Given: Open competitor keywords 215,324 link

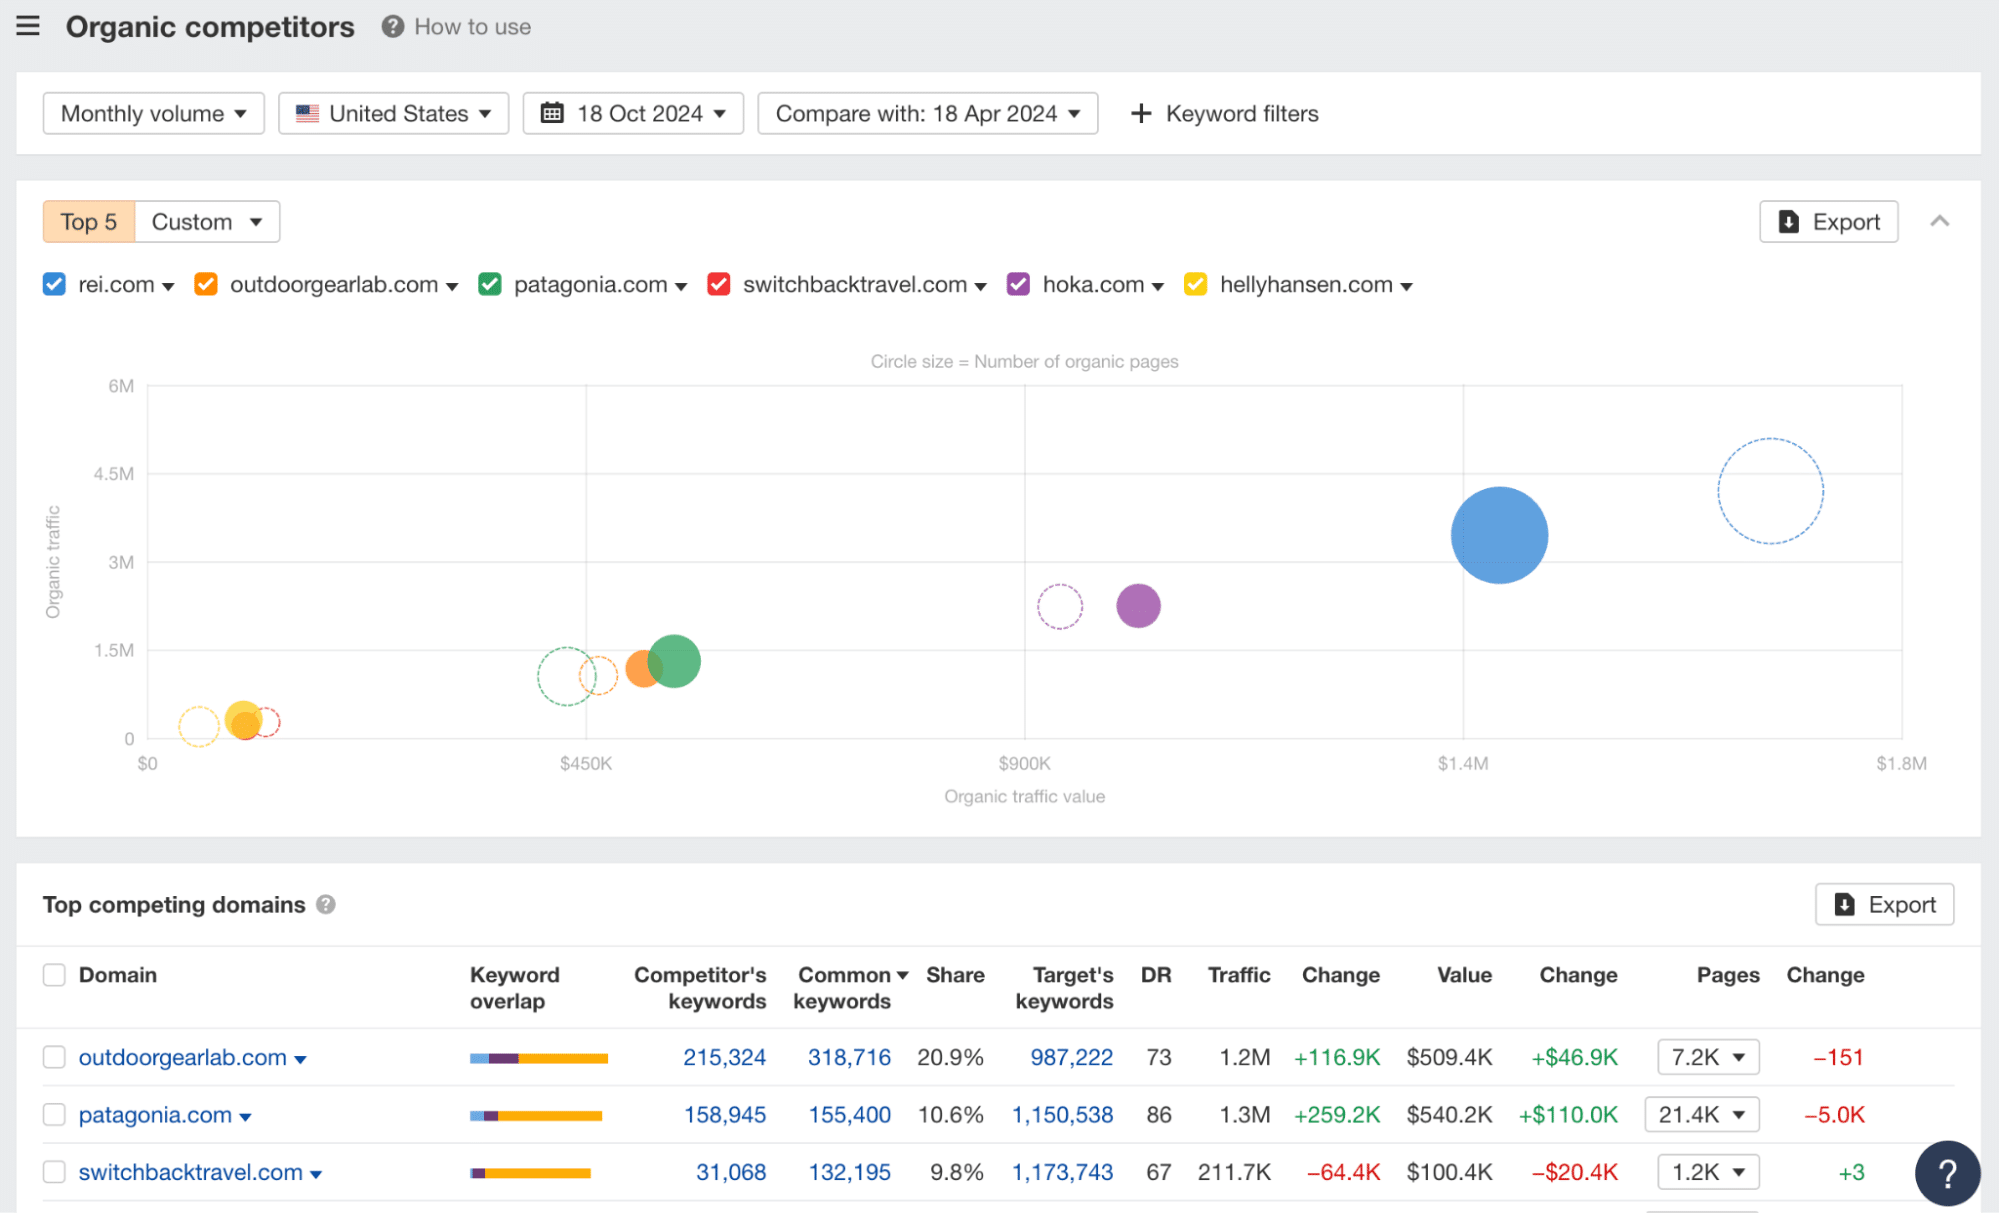Looking at the screenshot, I should click(x=725, y=1057).
